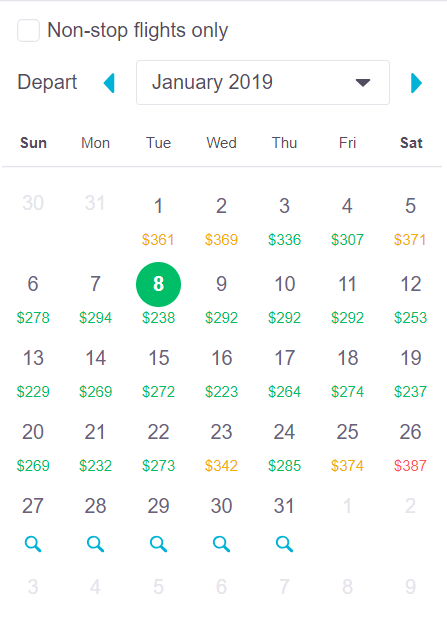The height and width of the screenshot is (629, 447).
Task: Select greyed-out December 30 date
Action: tap(33, 203)
